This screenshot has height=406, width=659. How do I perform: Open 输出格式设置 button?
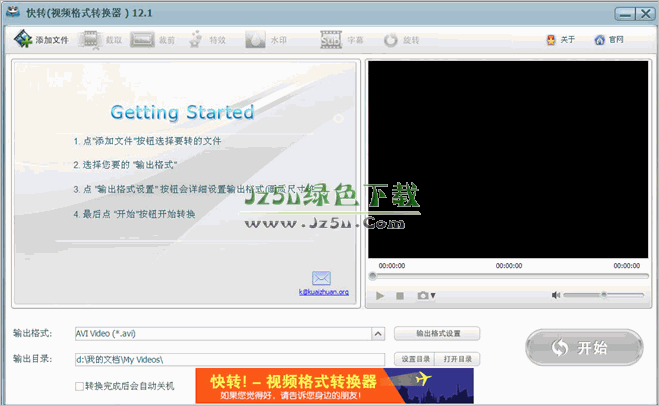tap(437, 333)
